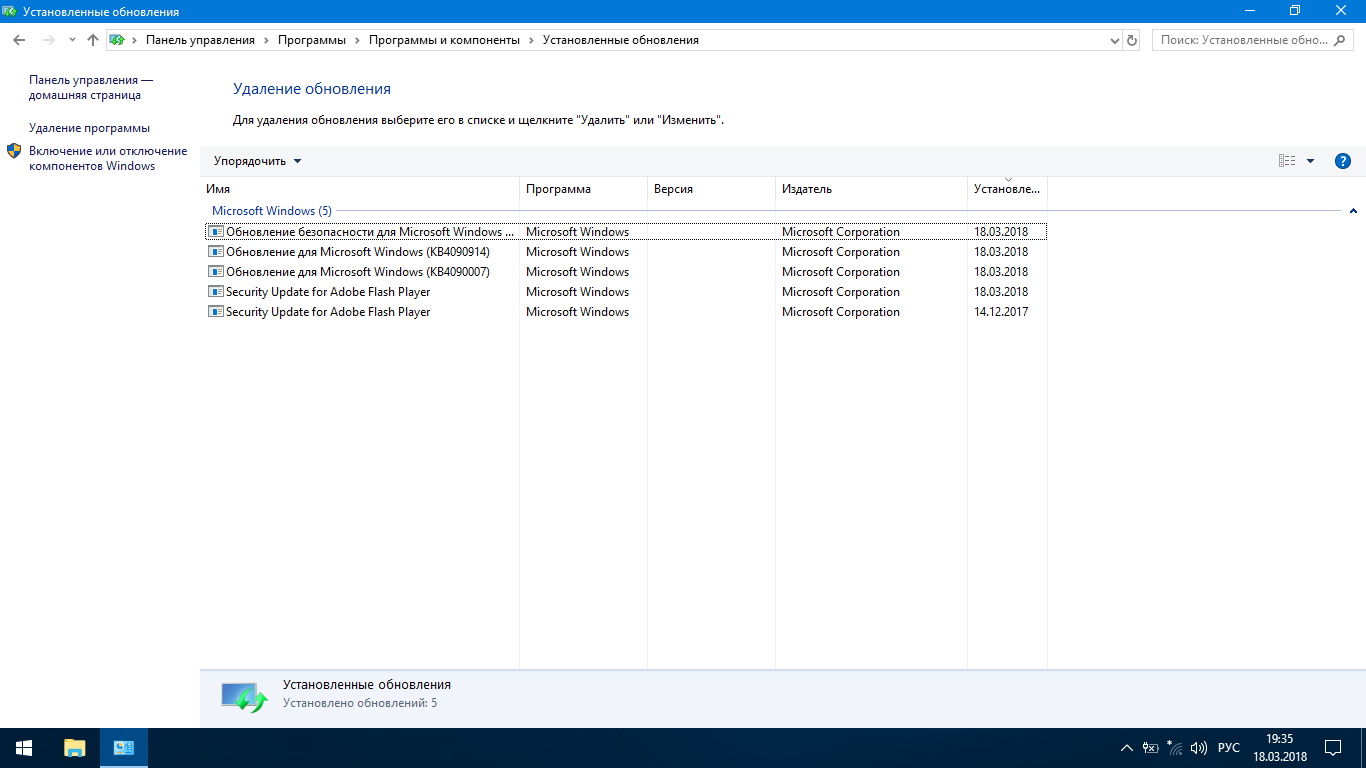The image size is (1366, 768).
Task: Click the shield icon beside Windows components link
Action: [x=14, y=151]
